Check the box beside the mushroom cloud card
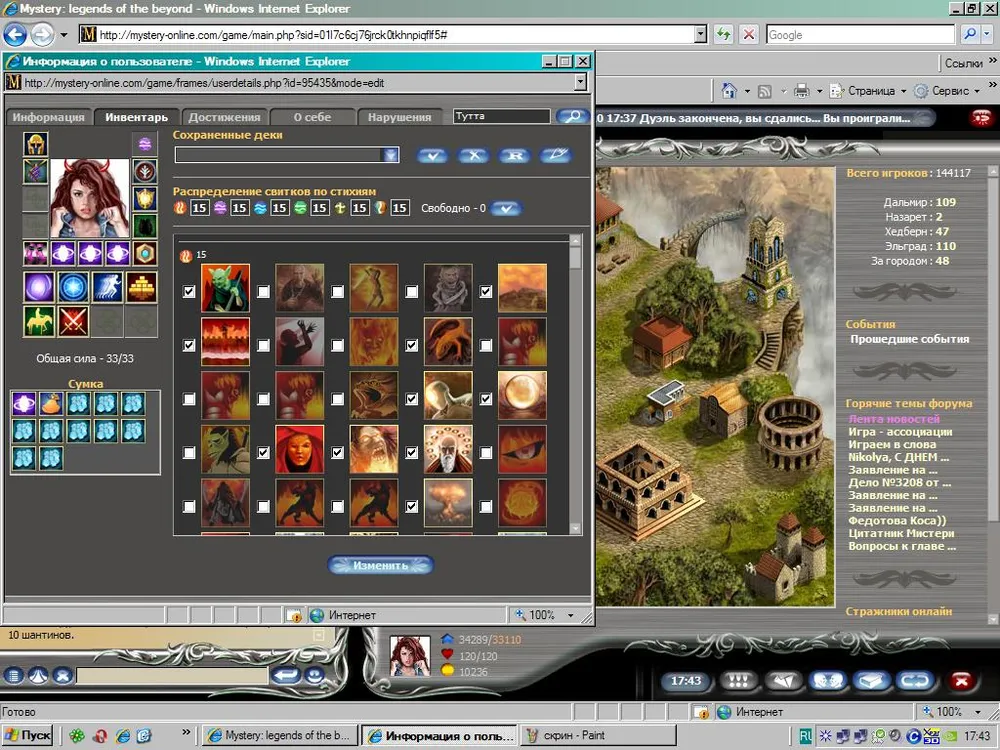The height and width of the screenshot is (750, 1000). [x=412, y=507]
